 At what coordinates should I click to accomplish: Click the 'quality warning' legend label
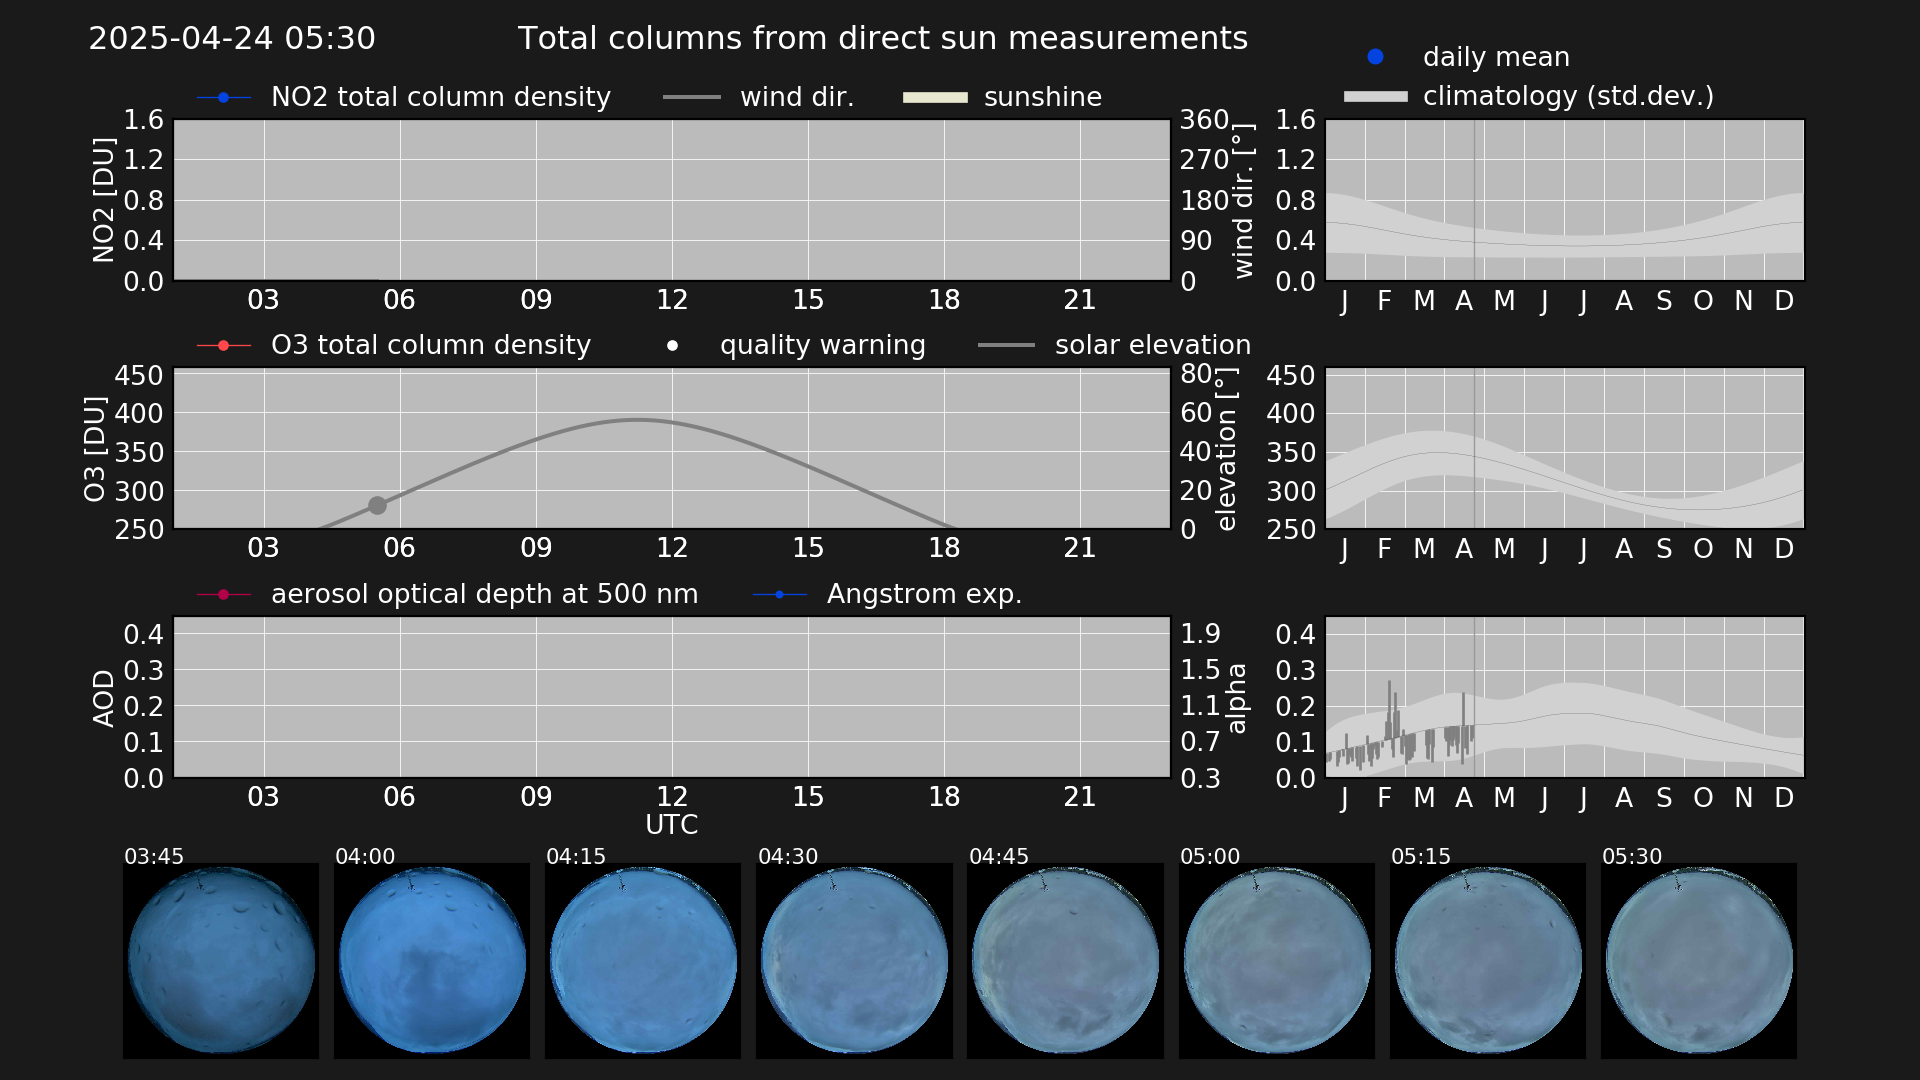pos(823,345)
